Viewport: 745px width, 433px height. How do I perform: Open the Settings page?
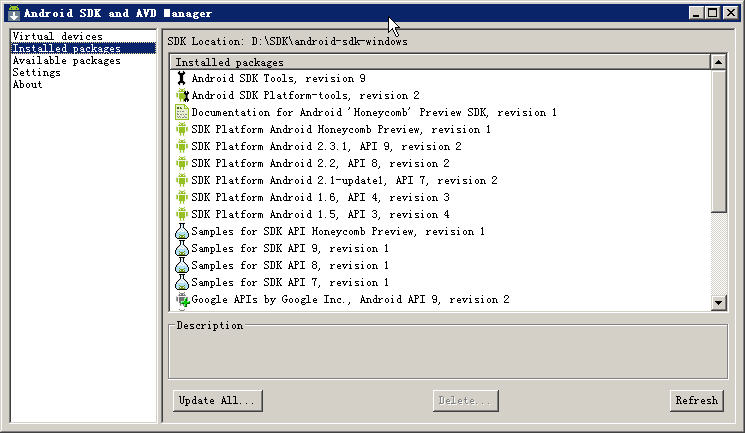36,73
